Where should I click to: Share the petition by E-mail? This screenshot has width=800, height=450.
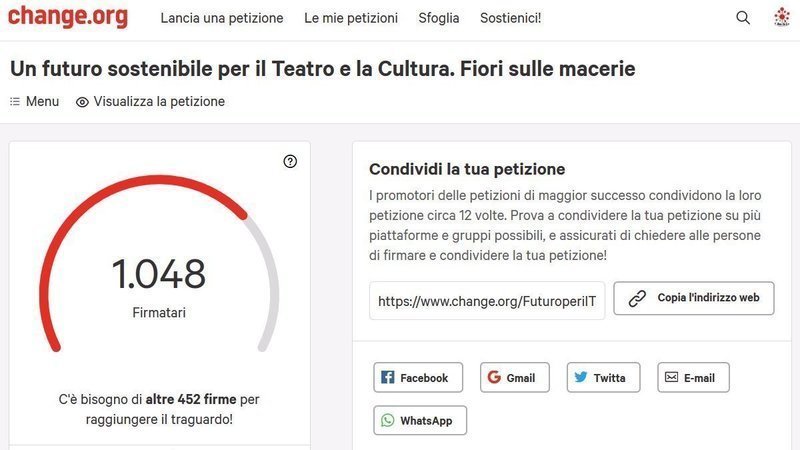(x=693, y=378)
